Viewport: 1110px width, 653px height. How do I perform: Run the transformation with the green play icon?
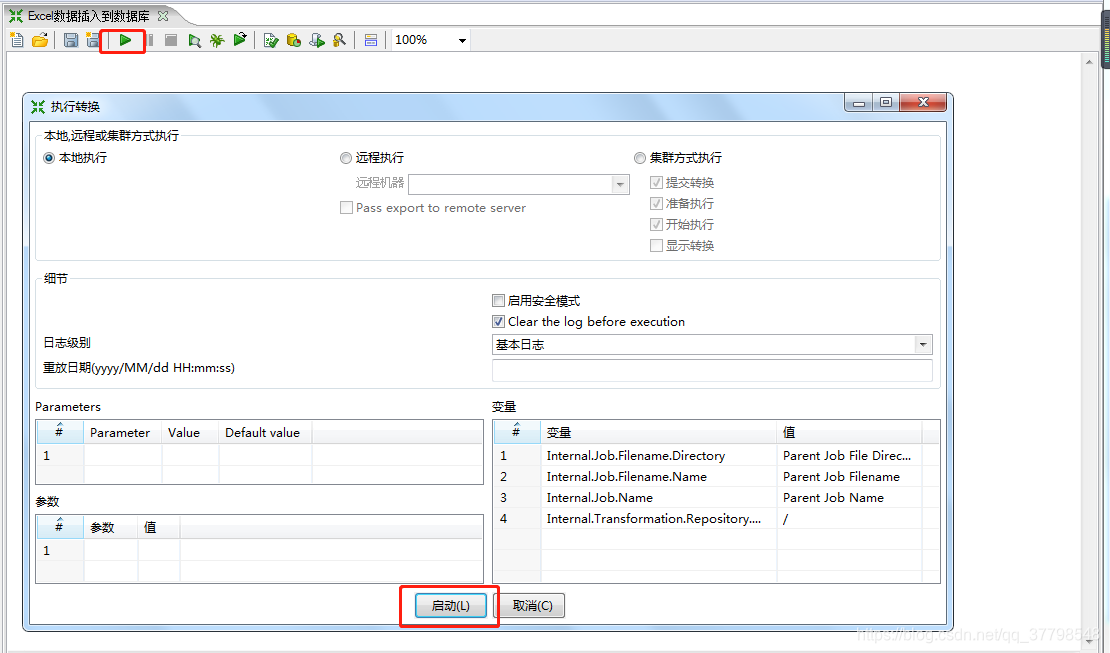pos(125,40)
